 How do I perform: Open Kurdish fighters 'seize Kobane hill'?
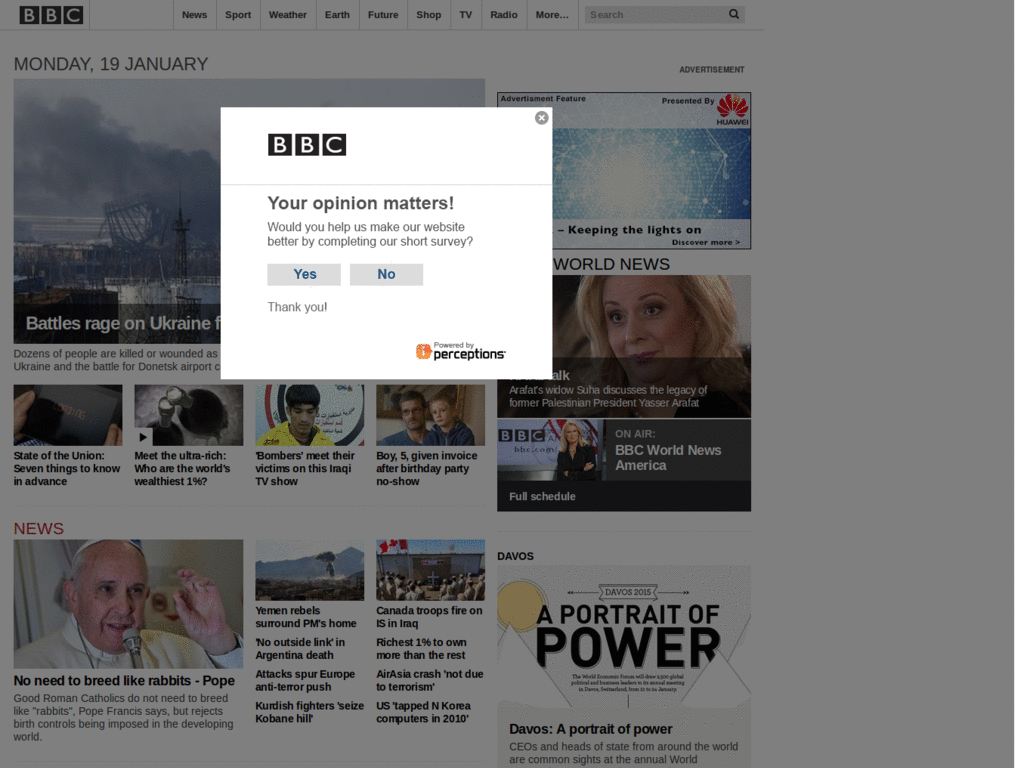310,712
